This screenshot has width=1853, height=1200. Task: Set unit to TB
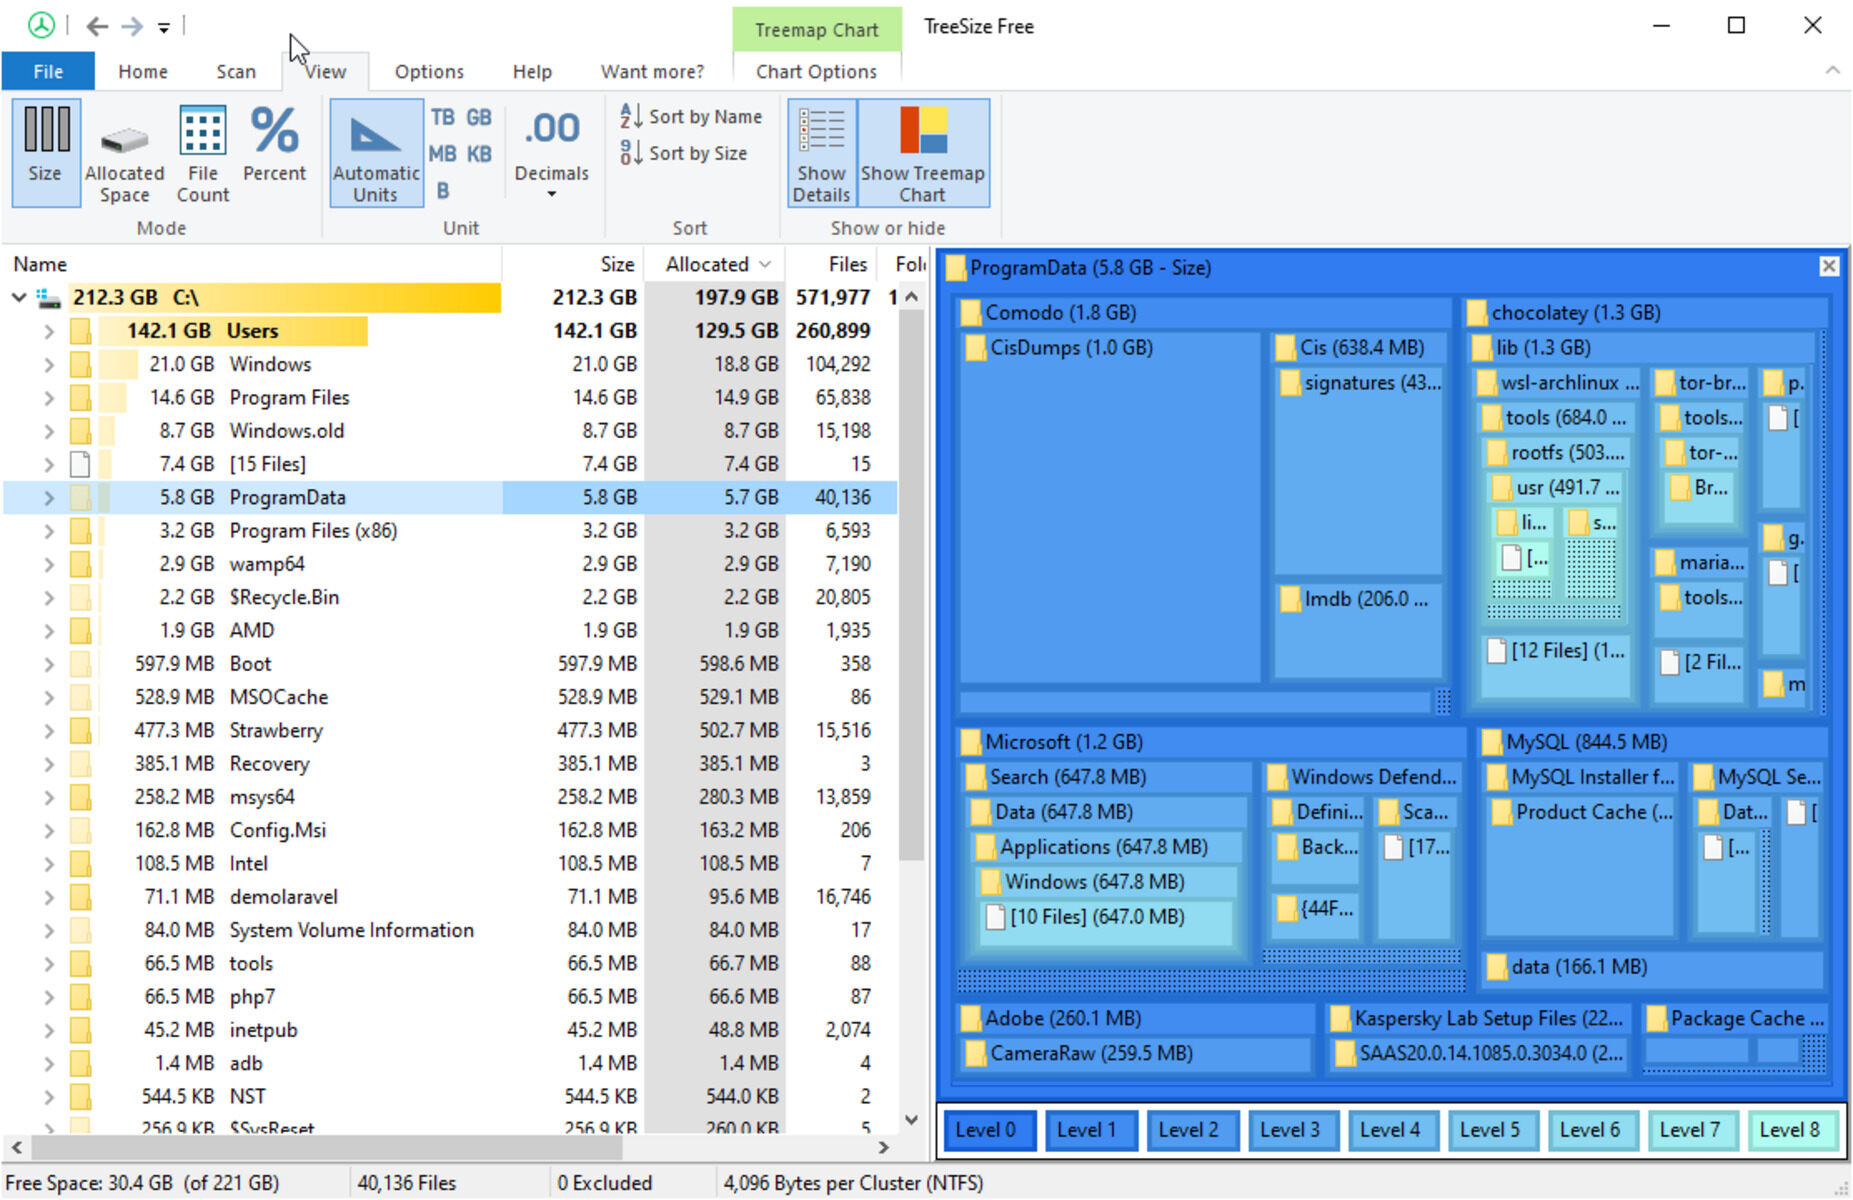[443, 117]
